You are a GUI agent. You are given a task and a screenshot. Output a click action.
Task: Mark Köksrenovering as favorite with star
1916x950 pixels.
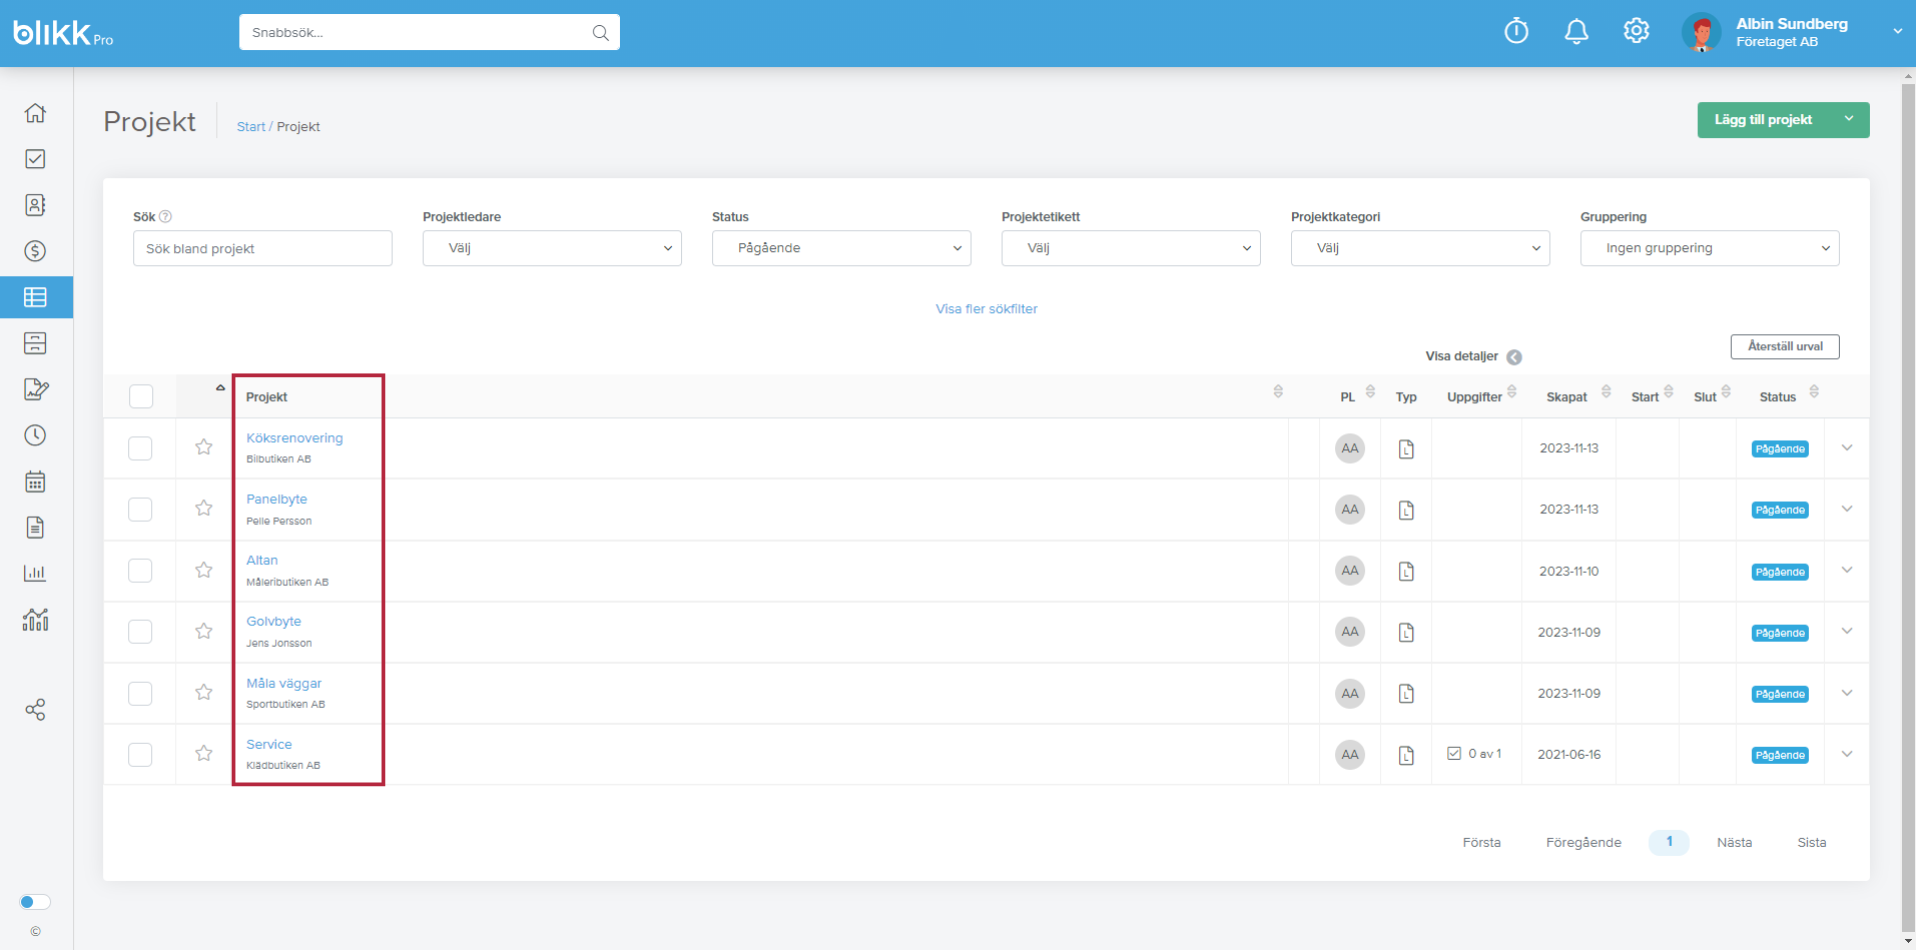point(204,447)
